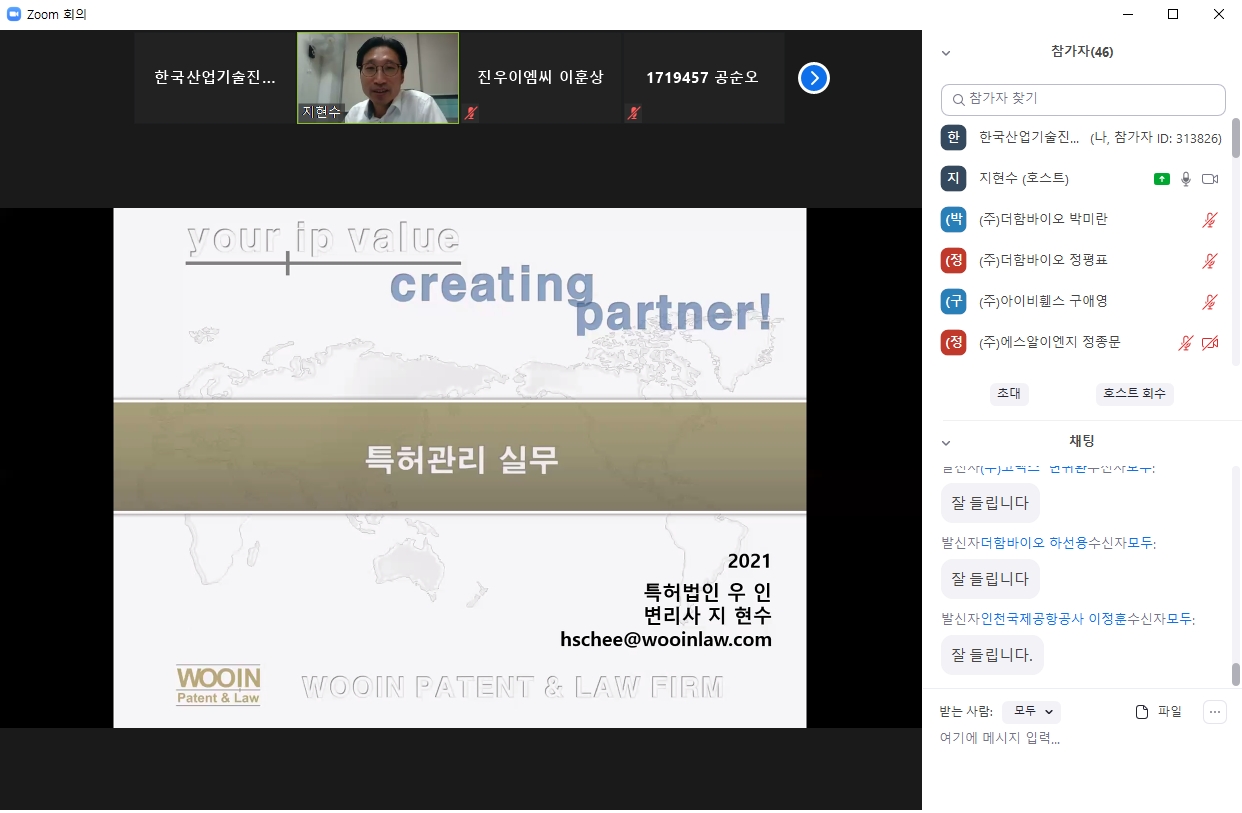Click 지 avatar of host 지현수
The image size is (1242, 813).
pyautogui.click(x=953, y=179)
